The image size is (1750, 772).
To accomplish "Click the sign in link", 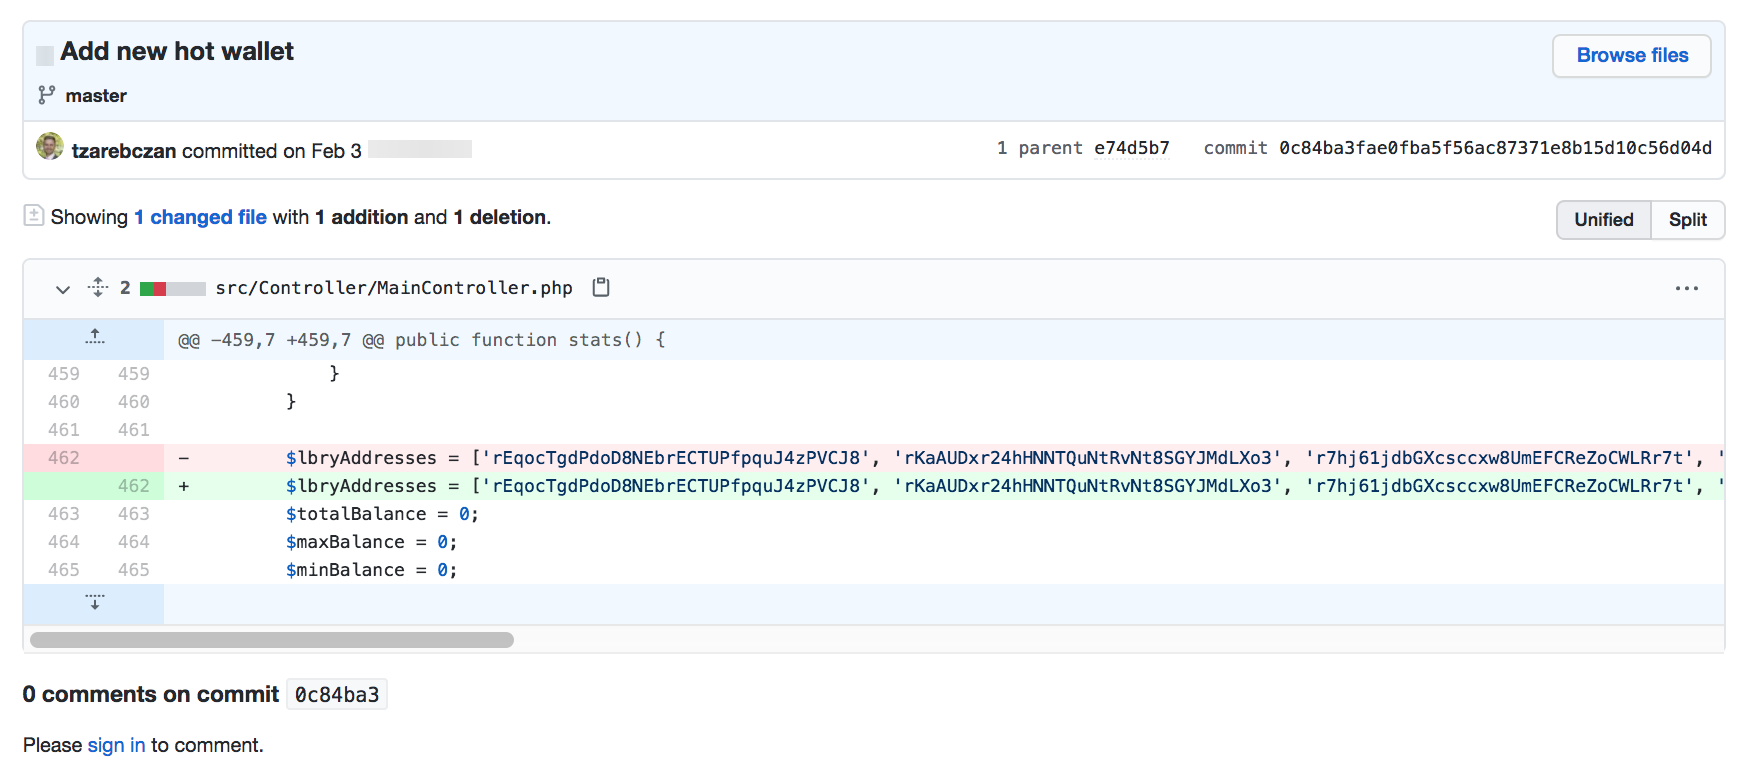I will pos(116,745).
